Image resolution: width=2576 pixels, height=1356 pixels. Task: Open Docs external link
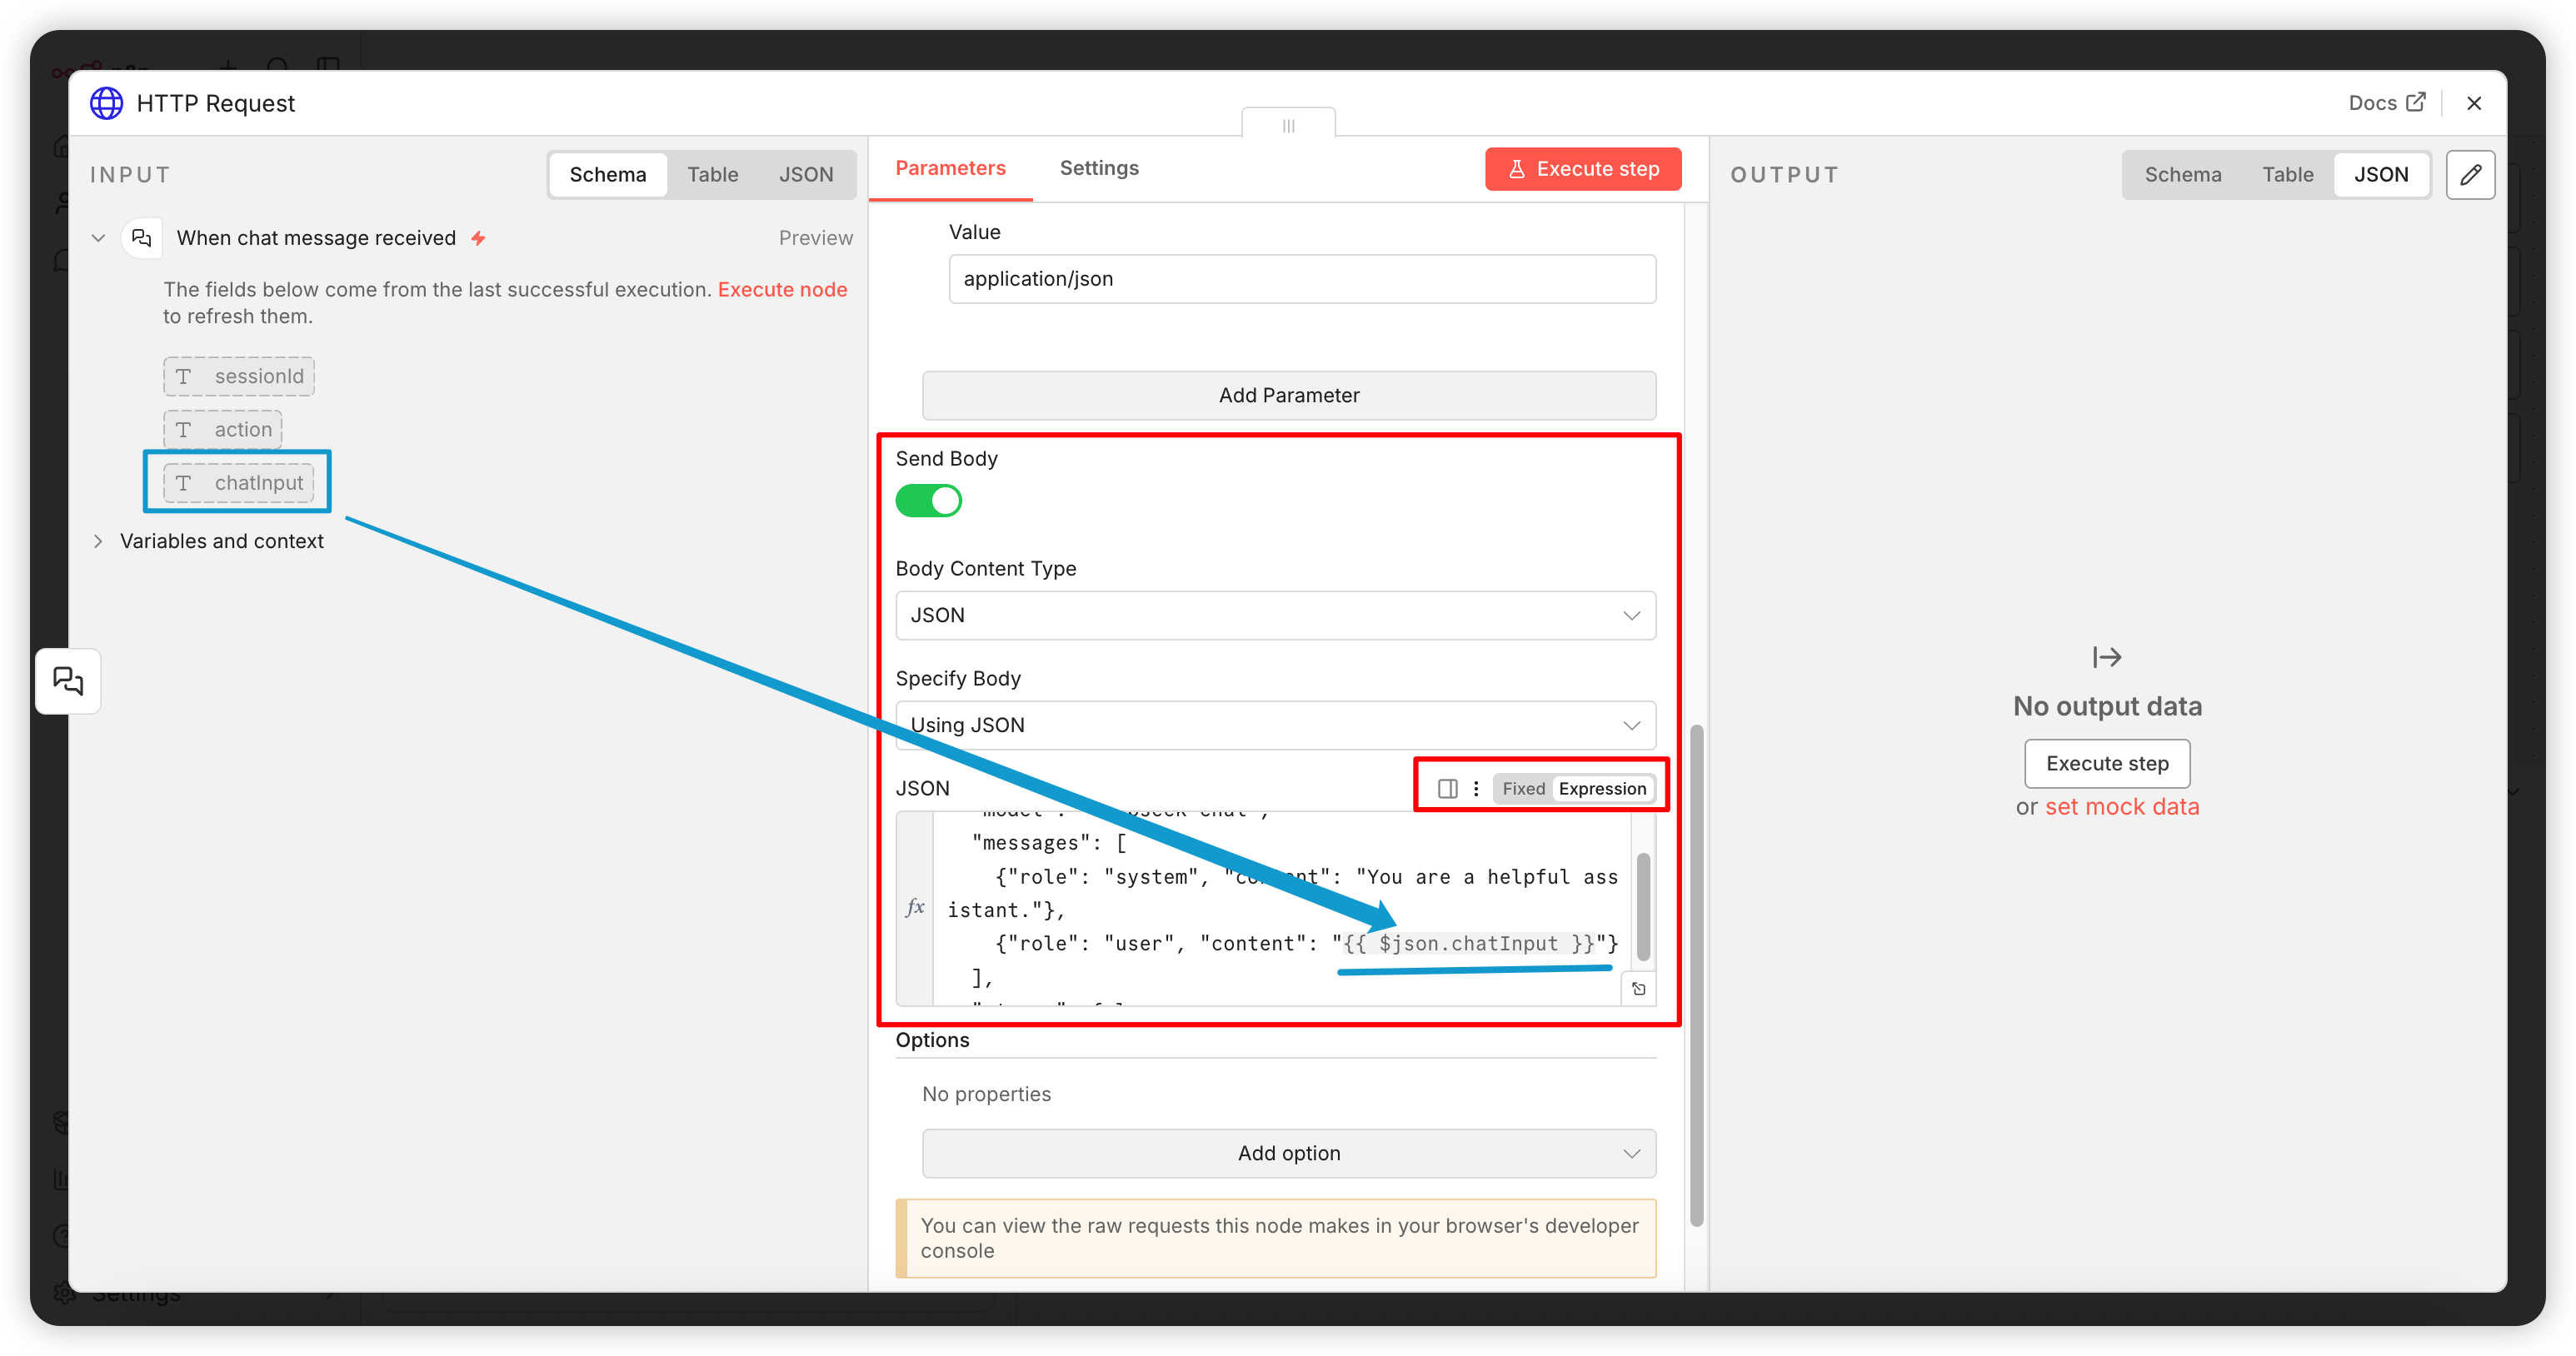point(2386,103)
